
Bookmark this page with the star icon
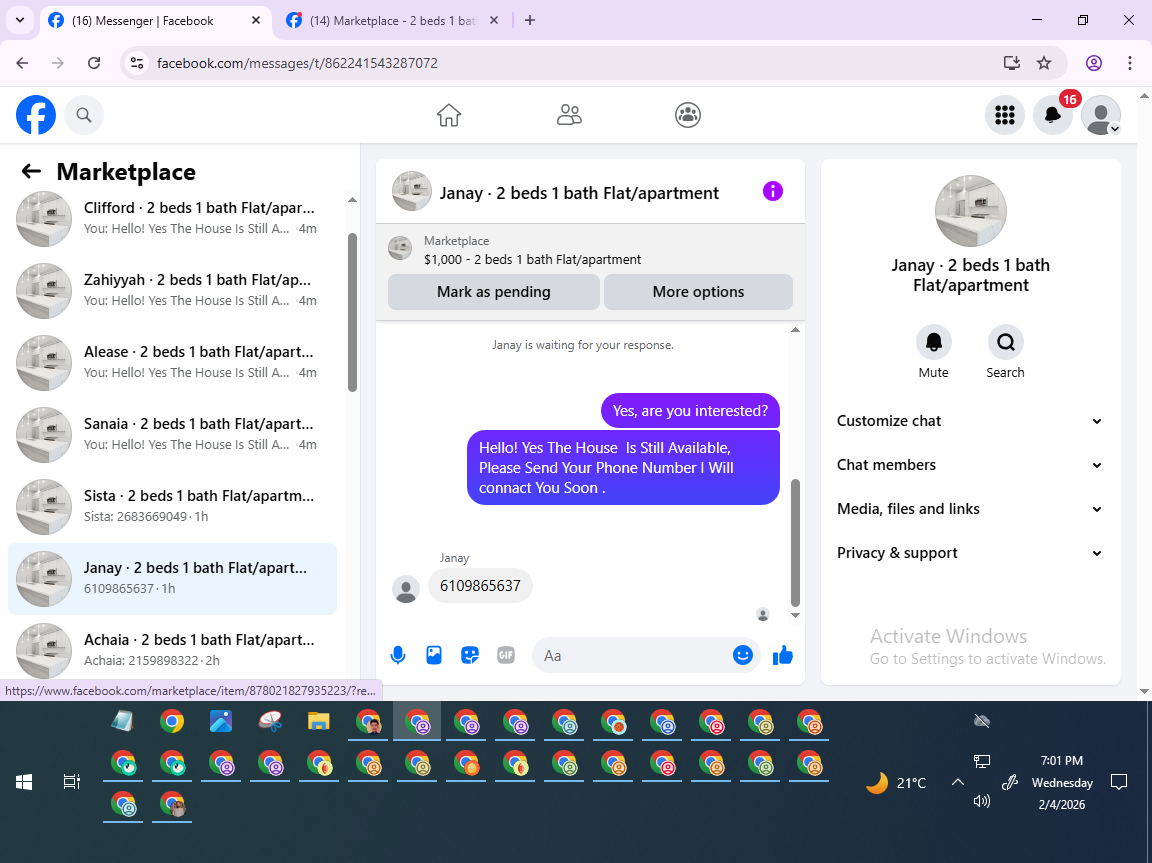[x=1044, y=63]
